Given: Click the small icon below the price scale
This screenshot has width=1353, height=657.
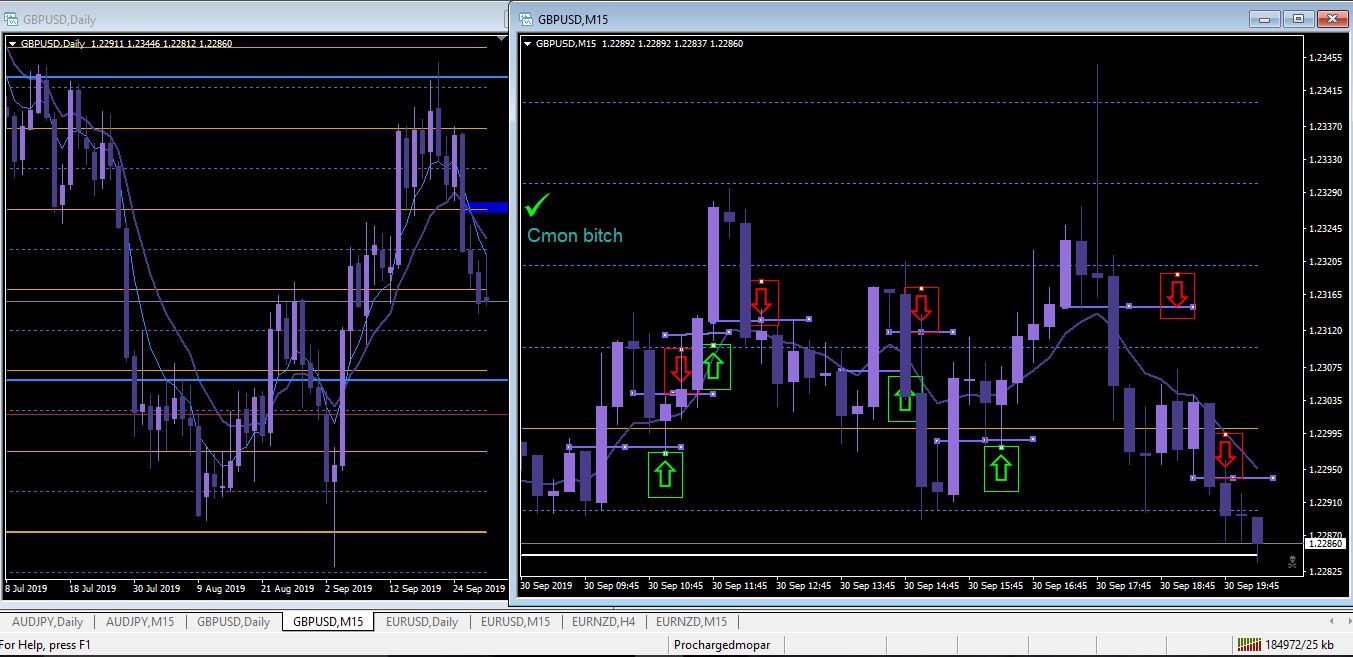Looking at the screenshot, I should pos(1292,562).
